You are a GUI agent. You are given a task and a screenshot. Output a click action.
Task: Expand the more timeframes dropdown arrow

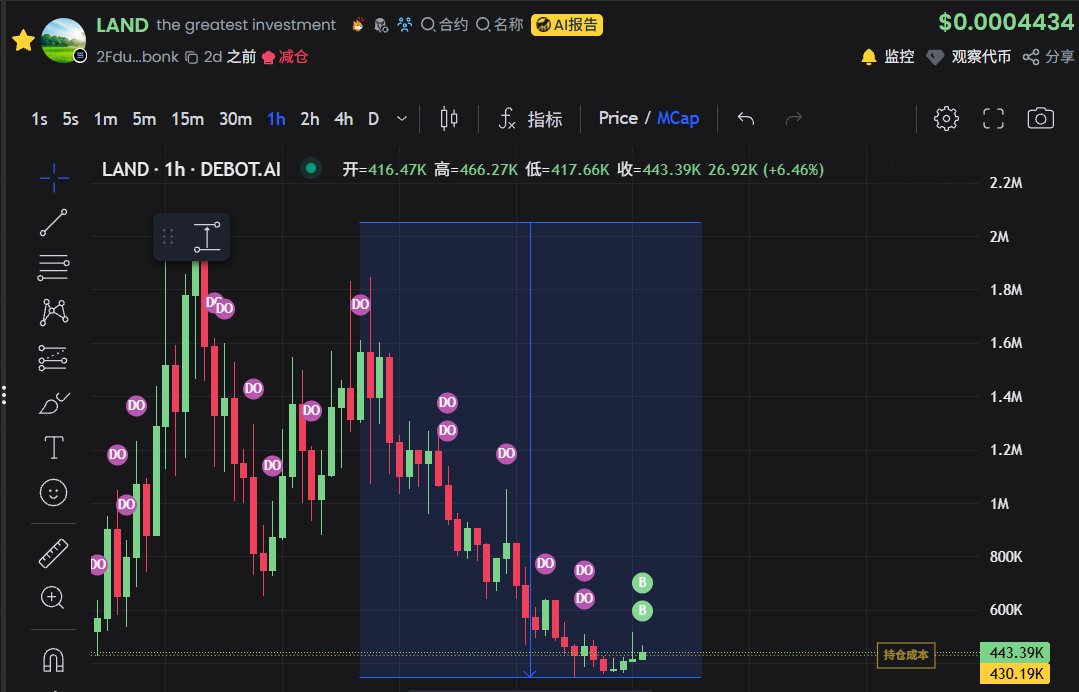pos(402,119)
